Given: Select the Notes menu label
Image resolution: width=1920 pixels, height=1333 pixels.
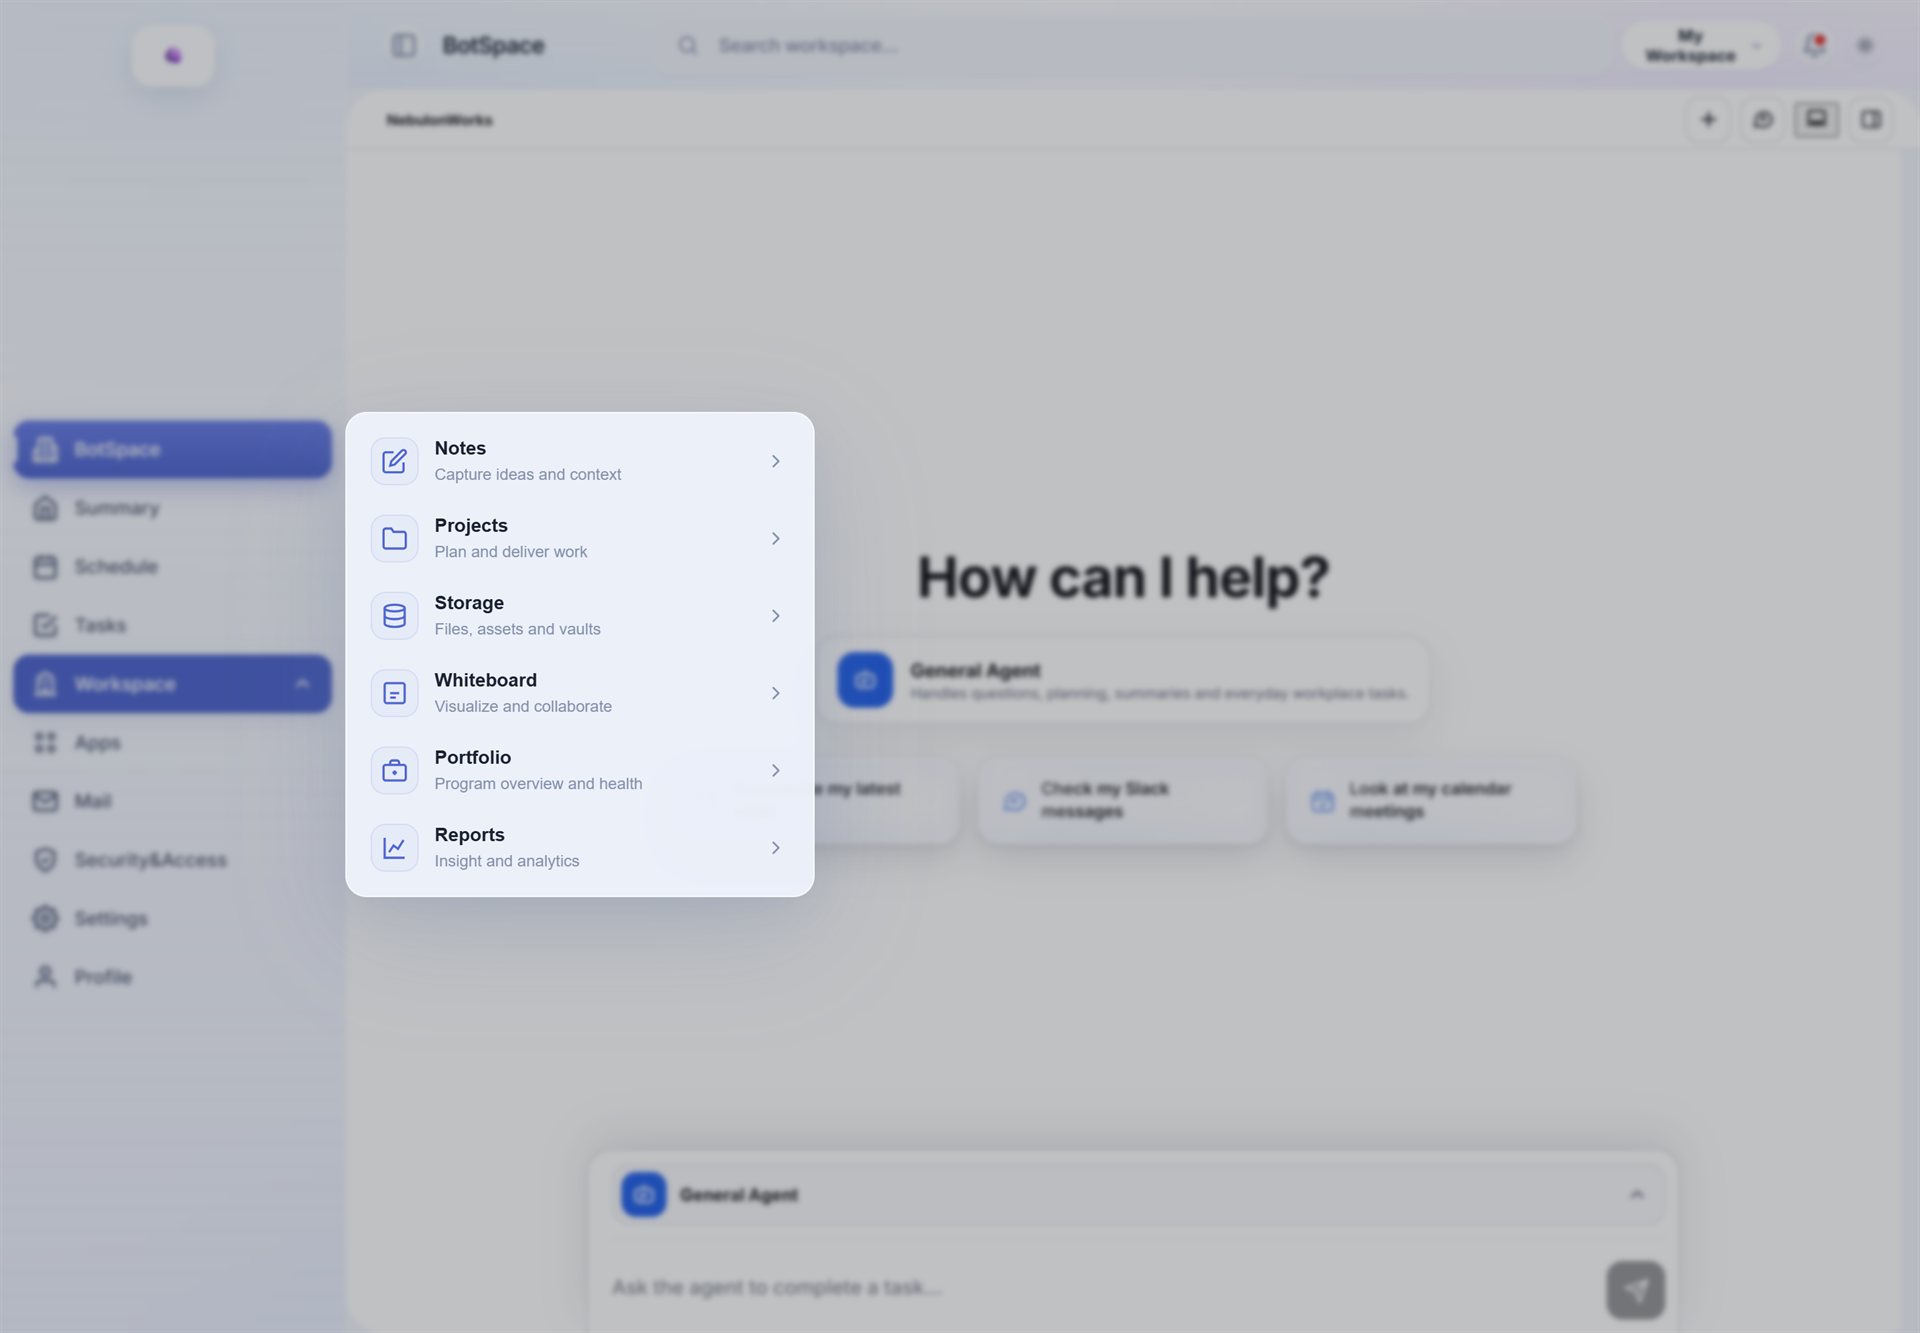Looking at the screenshot, I should pos(460,448).
